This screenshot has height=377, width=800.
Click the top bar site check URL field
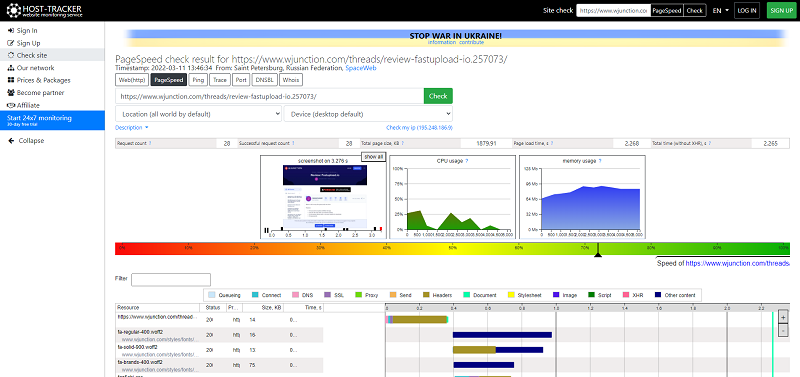(613, 10)
